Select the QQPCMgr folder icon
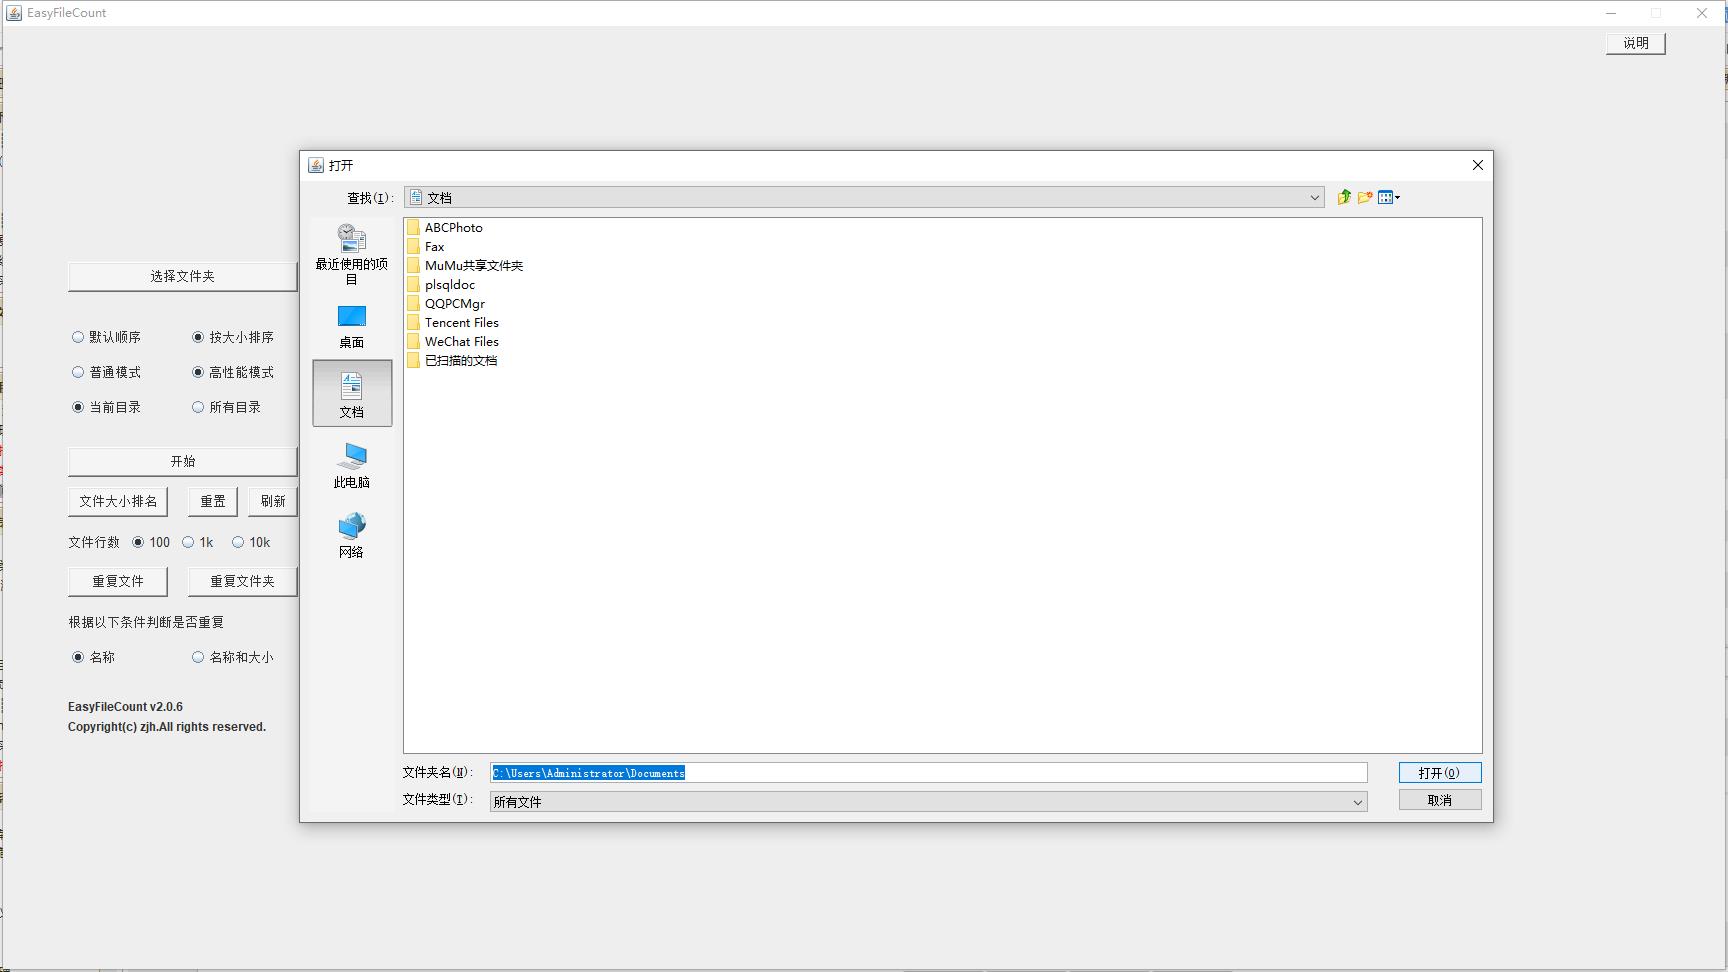The image size is (1728, 972). (x=413, y=303)
